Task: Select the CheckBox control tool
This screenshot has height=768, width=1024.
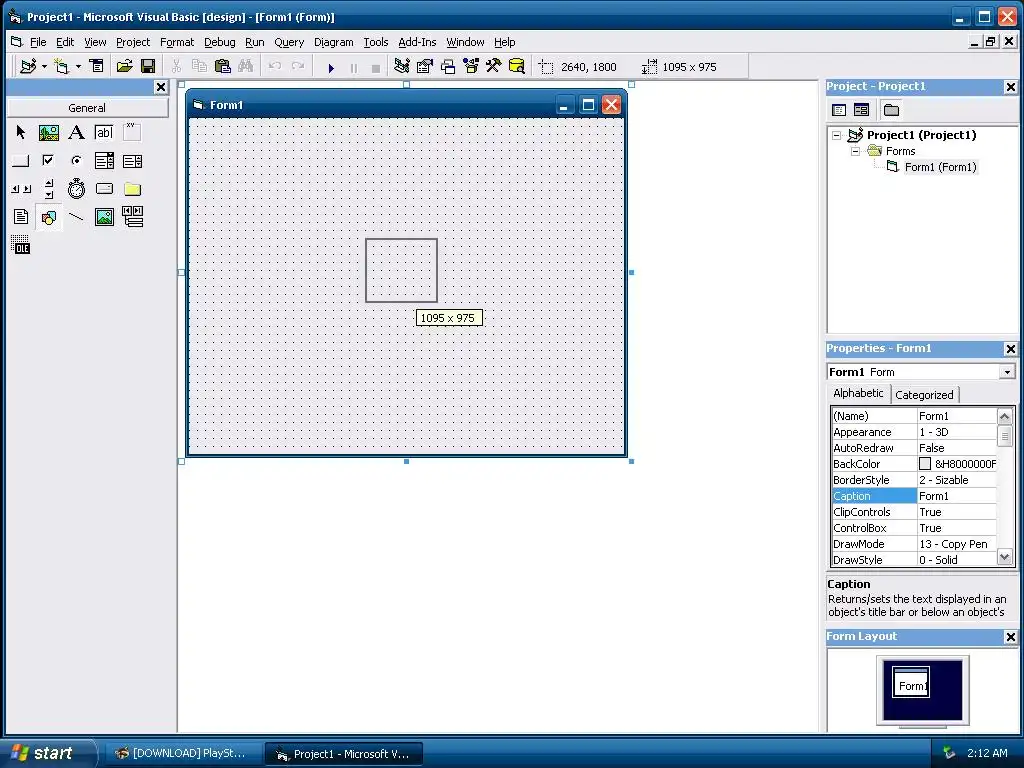Action: (49, 161)
